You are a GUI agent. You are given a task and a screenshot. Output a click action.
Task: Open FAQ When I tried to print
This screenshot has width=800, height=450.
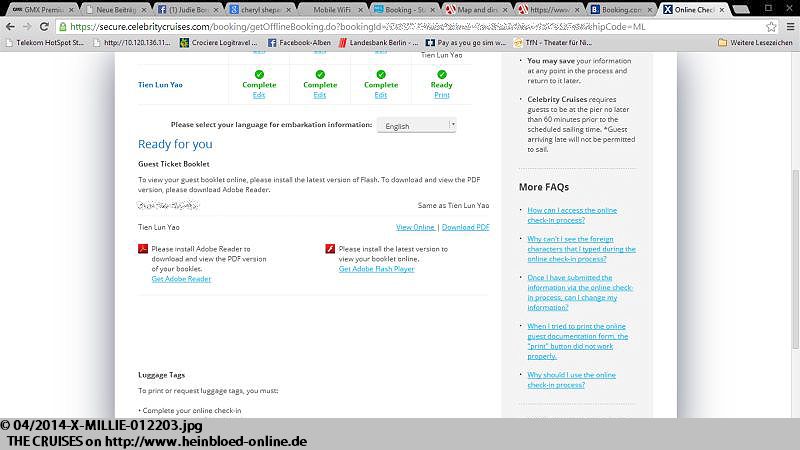(x=578, y=341)
